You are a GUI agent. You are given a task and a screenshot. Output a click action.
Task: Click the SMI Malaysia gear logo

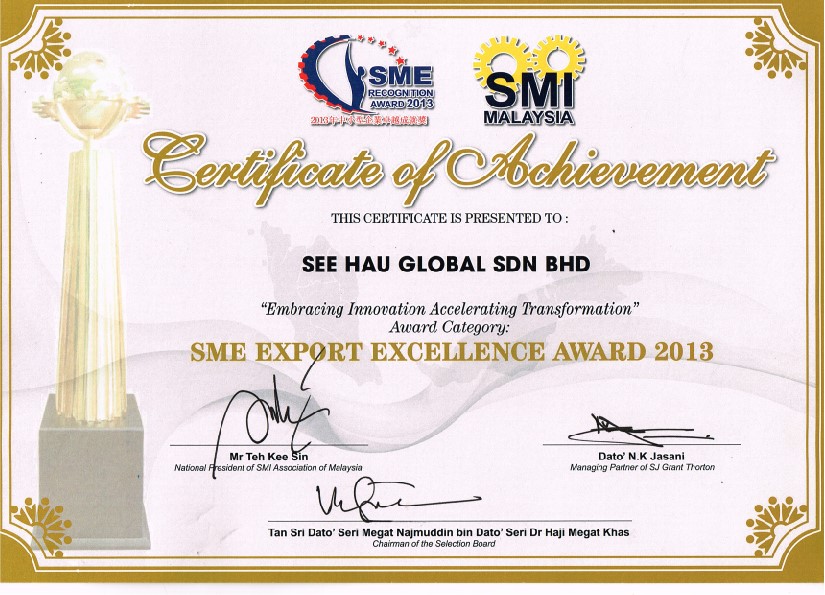click(529, 80)
